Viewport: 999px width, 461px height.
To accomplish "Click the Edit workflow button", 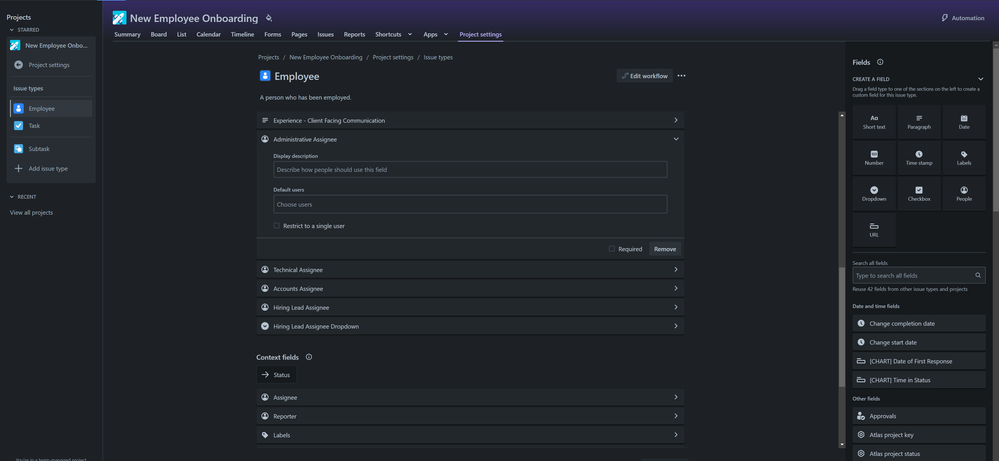I will click(644, 76).
